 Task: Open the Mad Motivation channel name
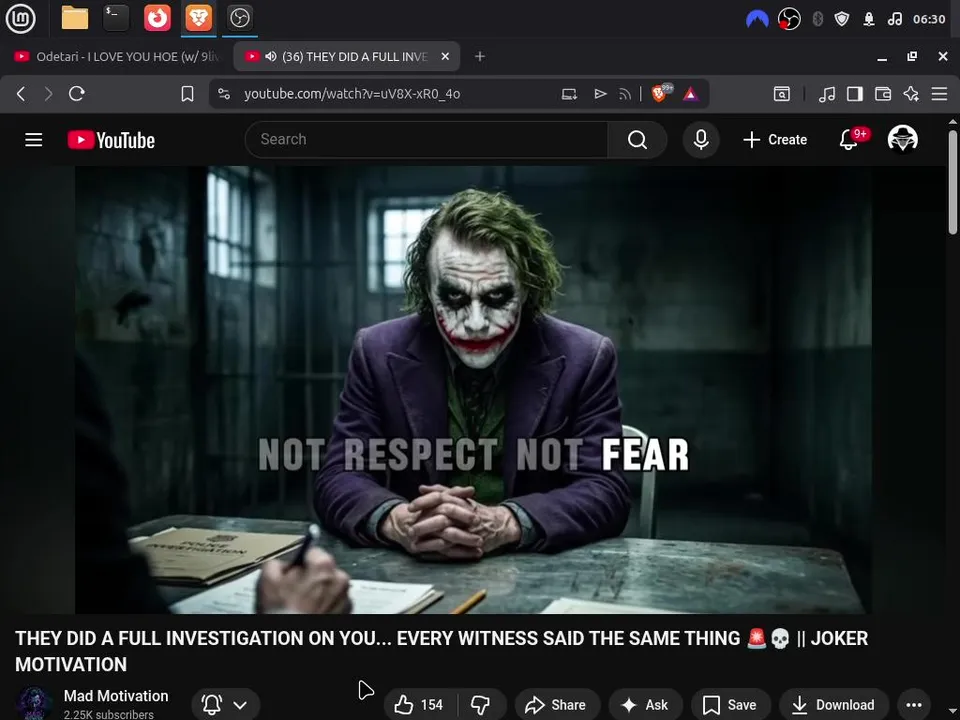[116, 696]
